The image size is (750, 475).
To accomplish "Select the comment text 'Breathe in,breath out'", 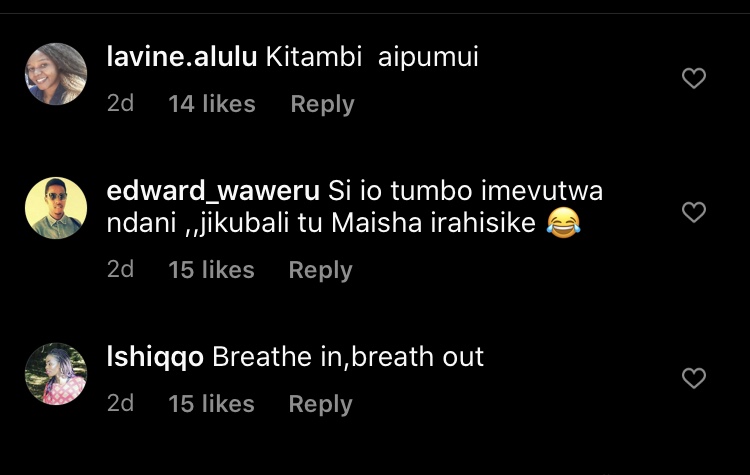I will tap(348, 357).
